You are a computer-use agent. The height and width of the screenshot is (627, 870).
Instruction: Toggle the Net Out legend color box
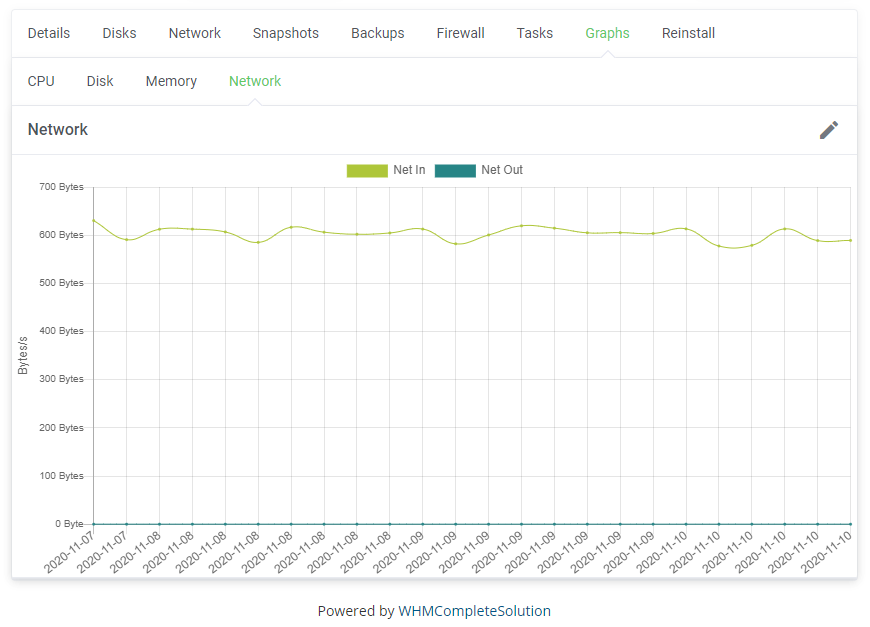(x=455, y=170)
